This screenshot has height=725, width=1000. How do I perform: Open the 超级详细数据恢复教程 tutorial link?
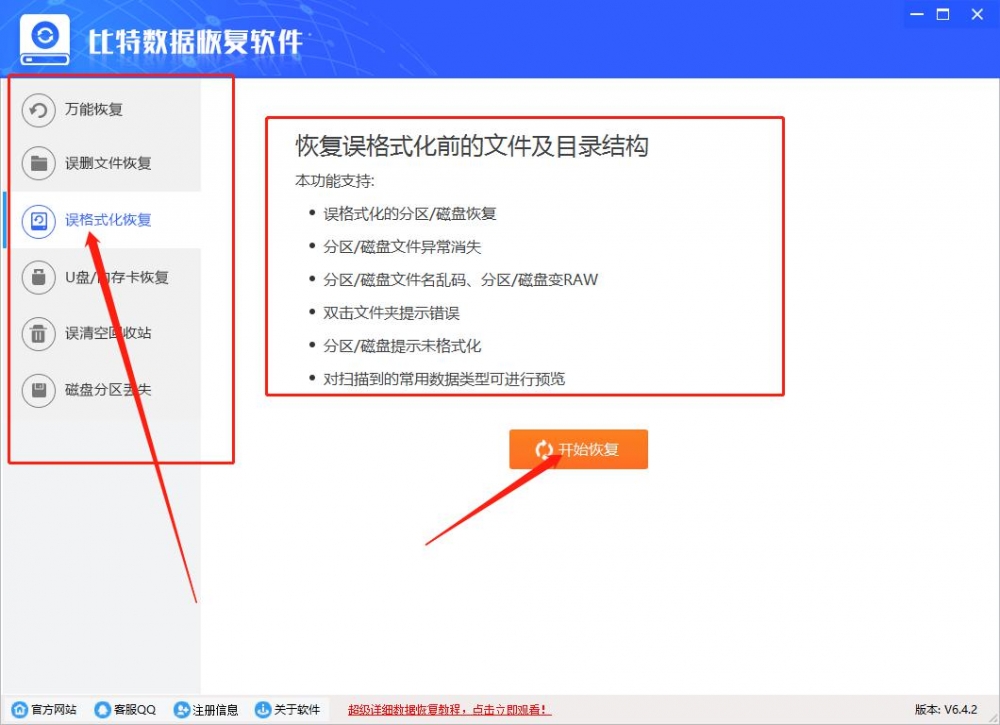click(449, 710)
